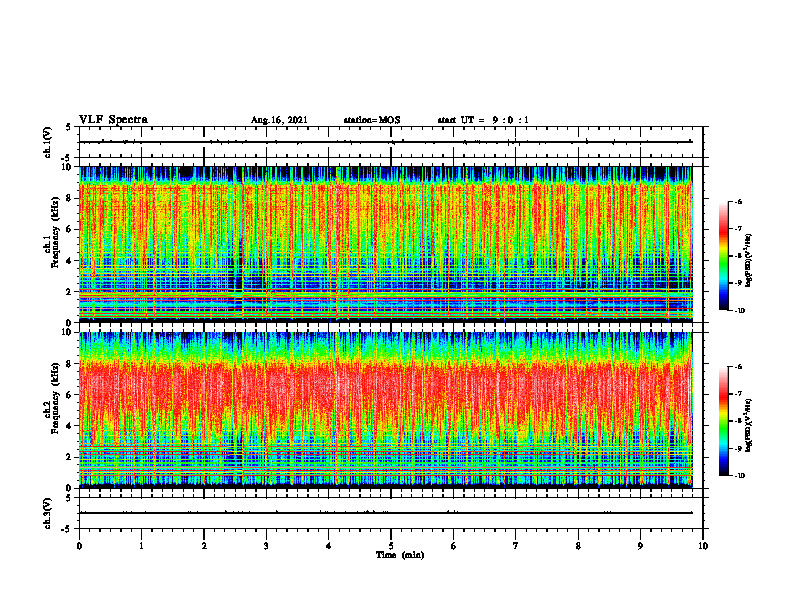This screenshot has width=792, height=612.
Task: Click the ch.3 voltage waveform trace
Action: coord(386,513)
